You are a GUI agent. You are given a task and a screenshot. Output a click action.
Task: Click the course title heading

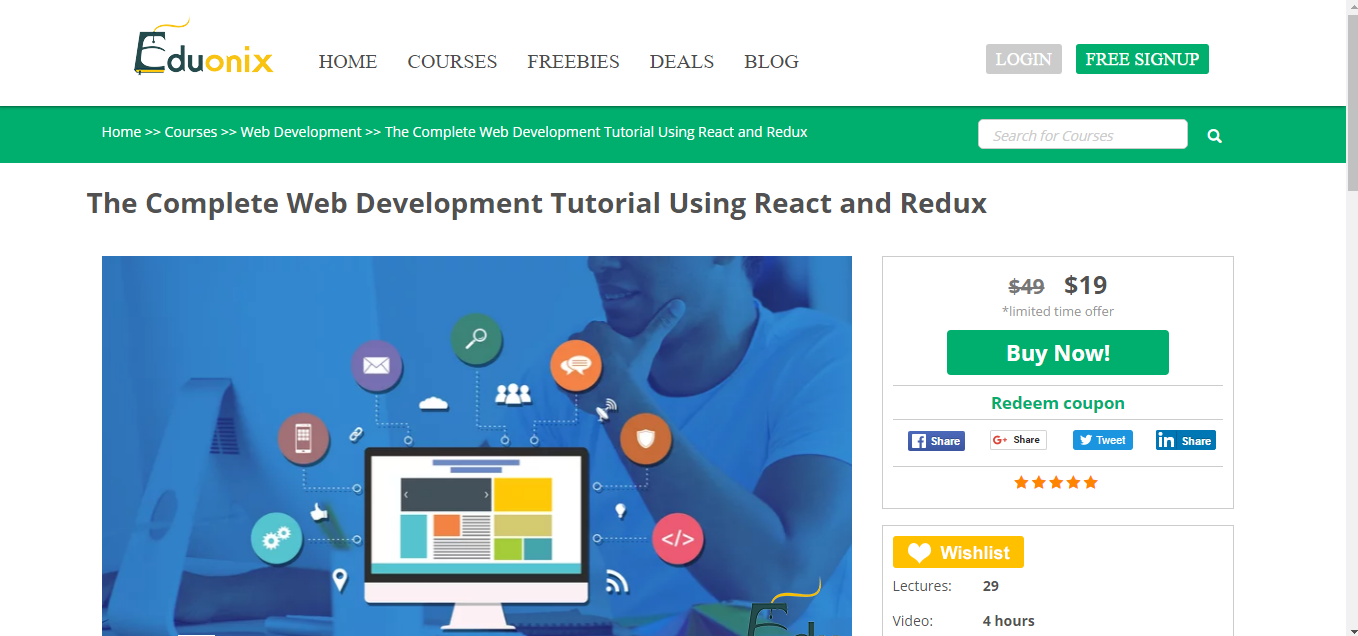click(537, 203)
